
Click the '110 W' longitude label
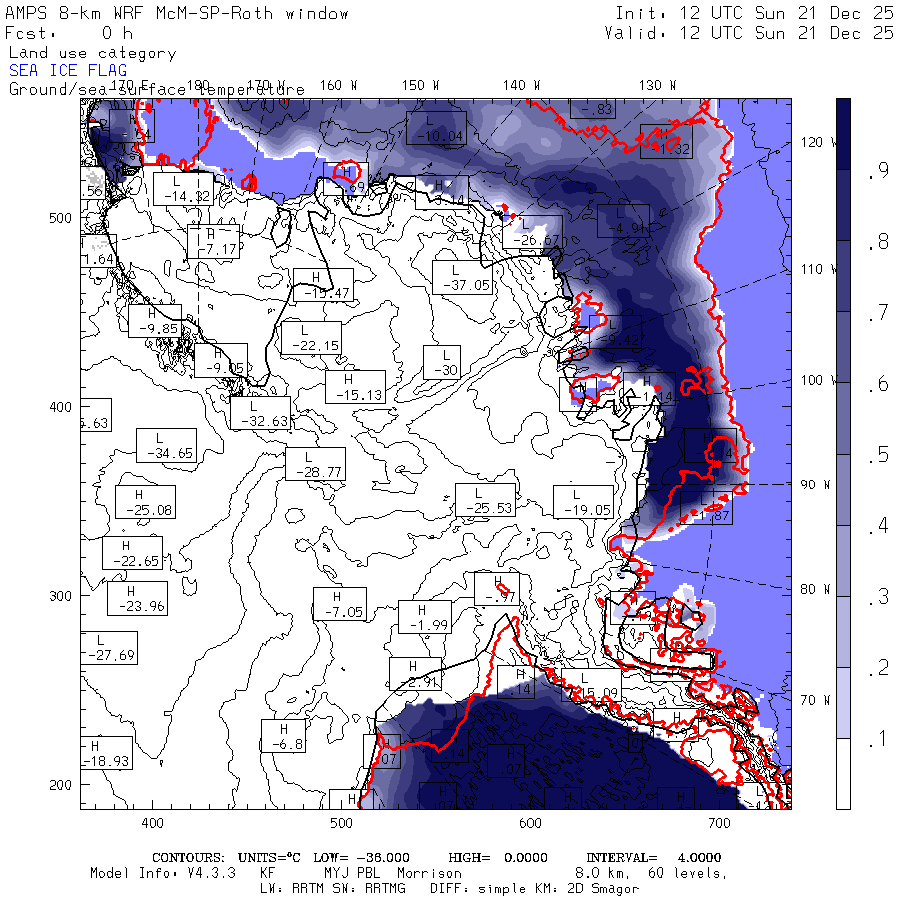click(x=819, y=269)
